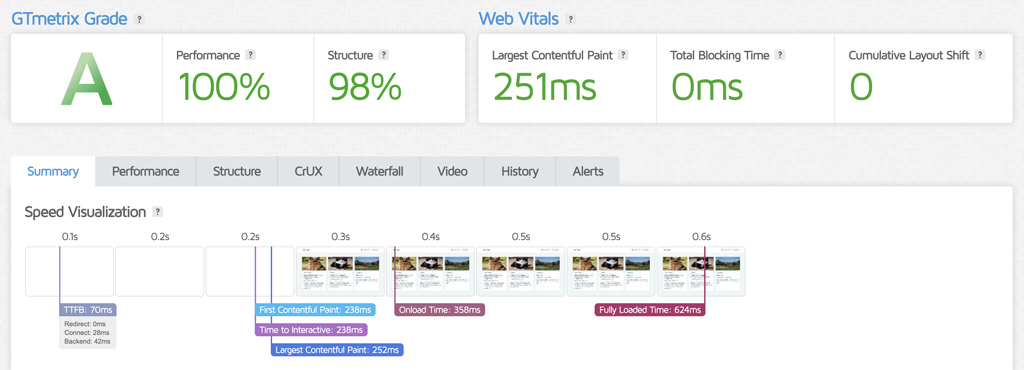Click the Cumulative Layout Shift value 0

tap(861, 87)
